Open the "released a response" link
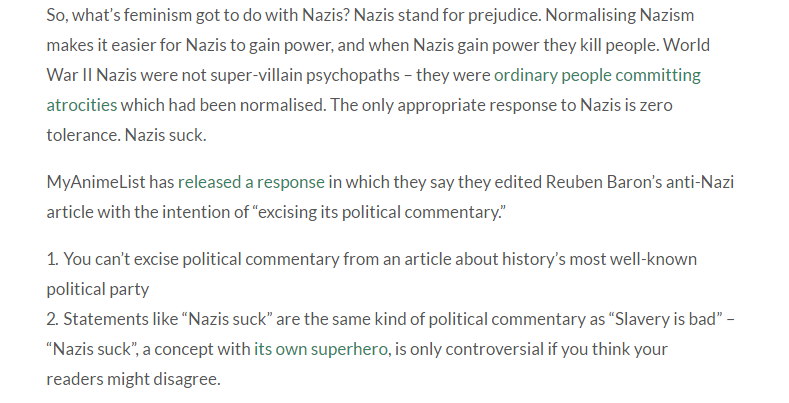 point(251,182)
